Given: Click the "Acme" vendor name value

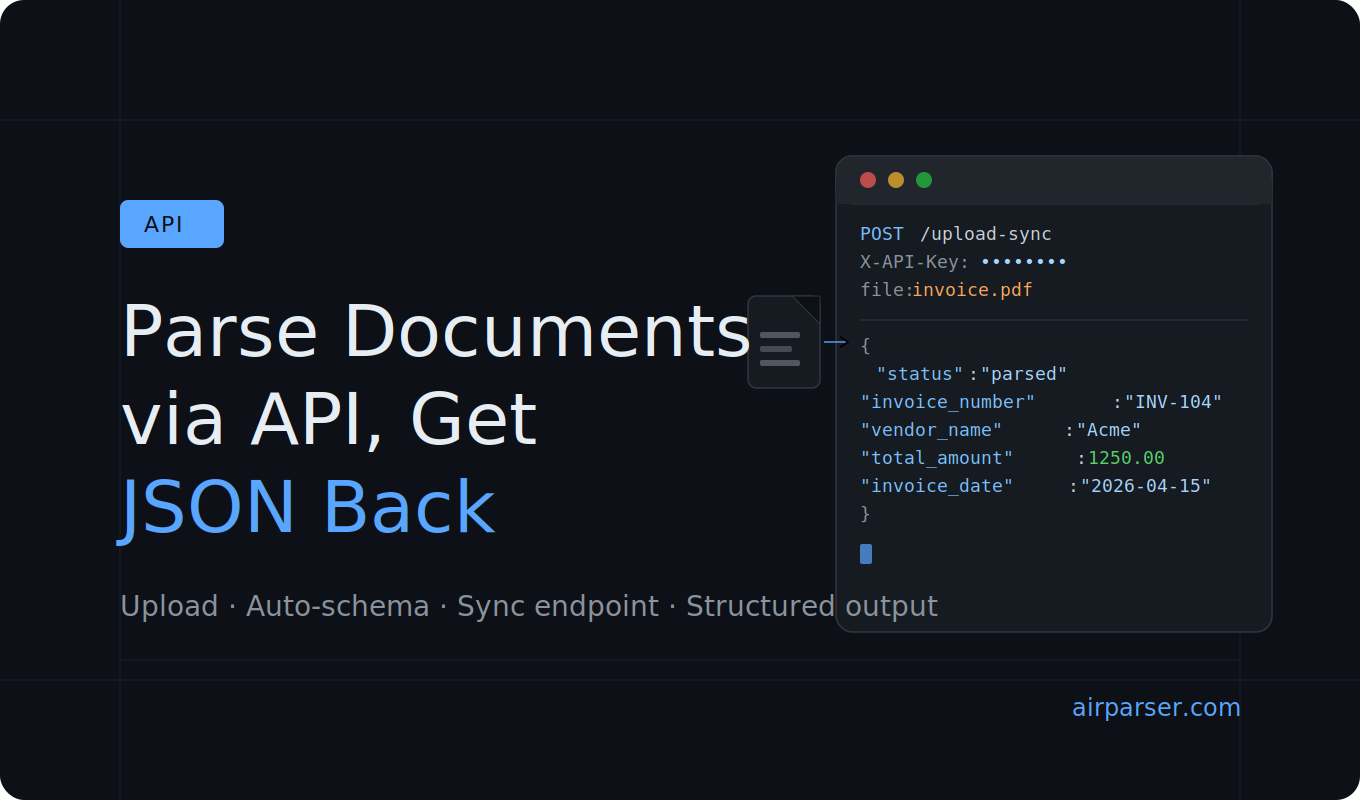Looking at the screenshot, I should [1109, 430].
